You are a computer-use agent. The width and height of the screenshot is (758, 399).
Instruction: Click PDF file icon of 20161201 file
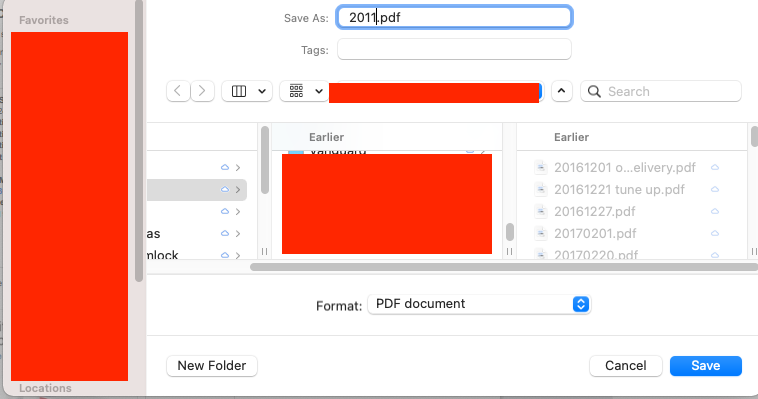[x=541, y=167]
